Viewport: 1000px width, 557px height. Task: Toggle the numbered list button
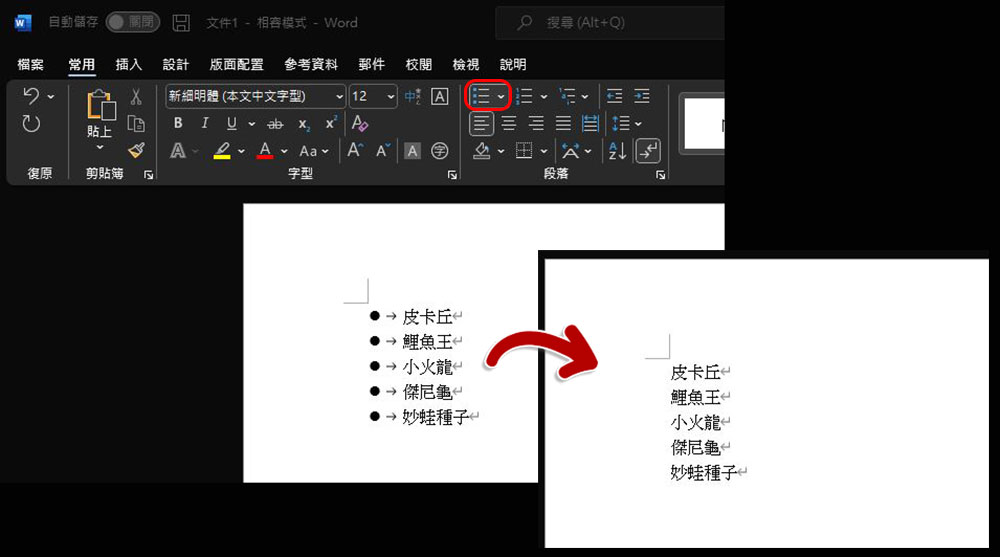pos(524,96)
